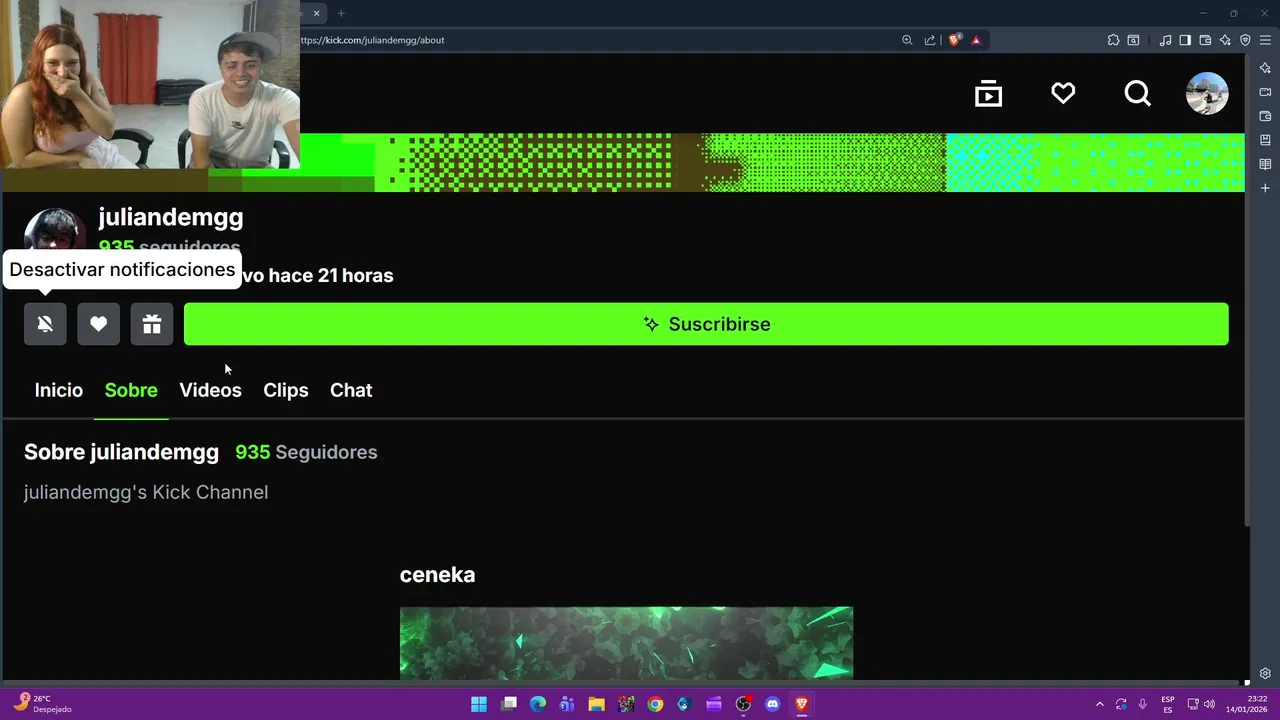Open Leo AI sparkle in right sidebar

click(1265, 68)
